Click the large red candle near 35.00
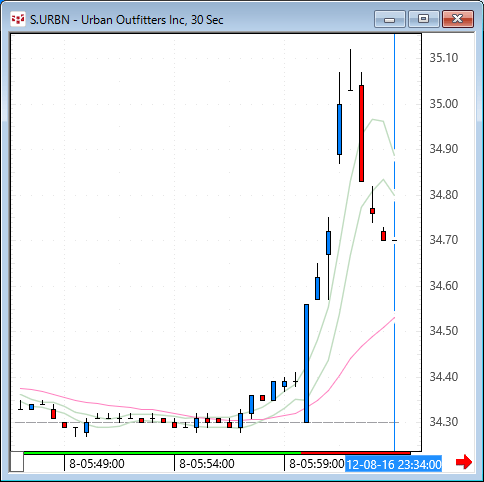484x482 pixels. coord(361,133)
